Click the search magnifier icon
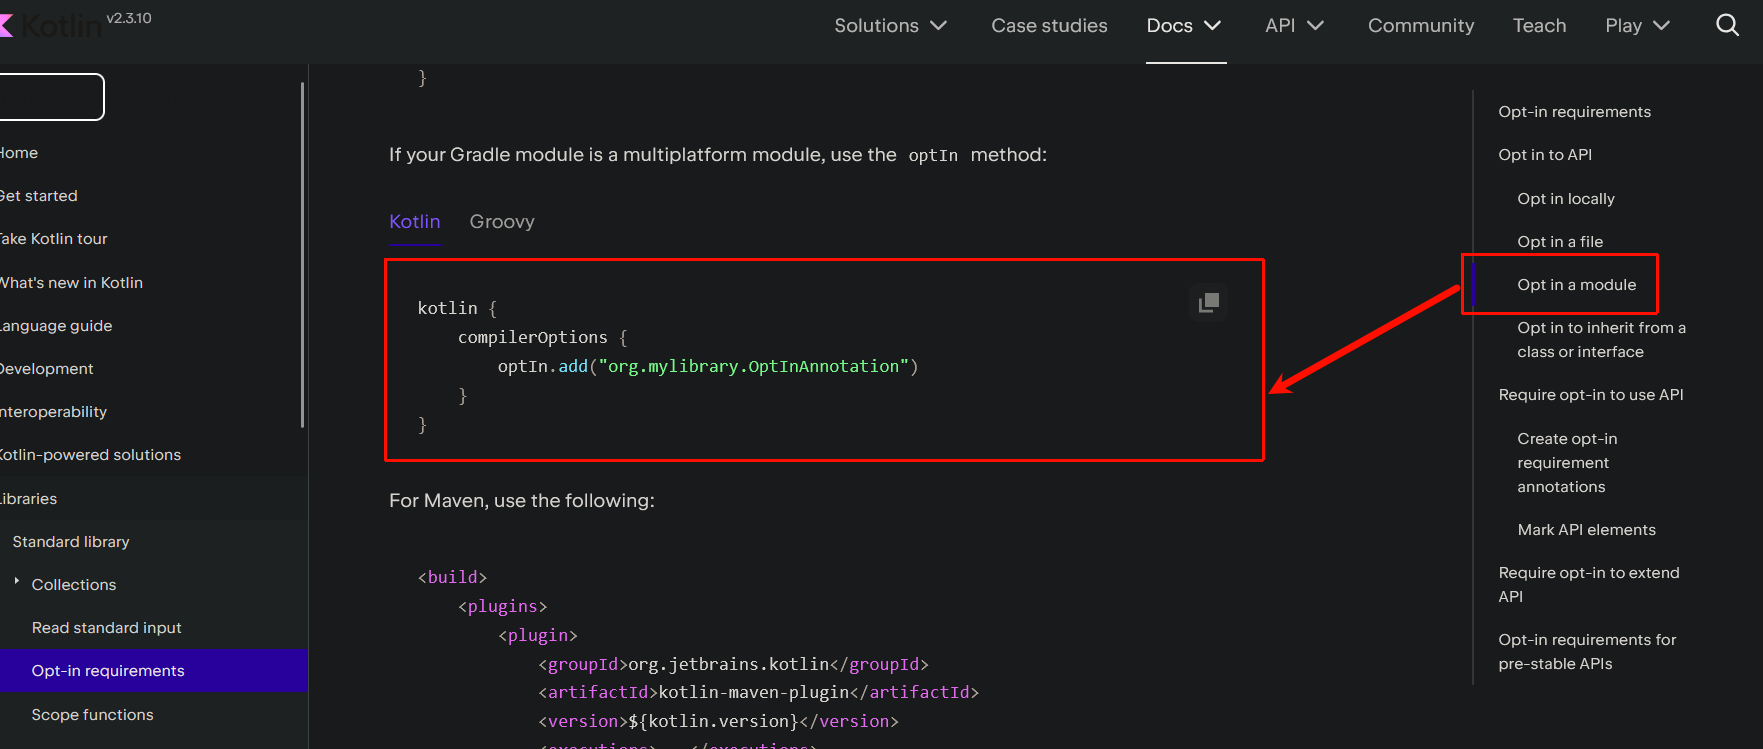This screenshot has height=749, width=1763. (1727, 25)
